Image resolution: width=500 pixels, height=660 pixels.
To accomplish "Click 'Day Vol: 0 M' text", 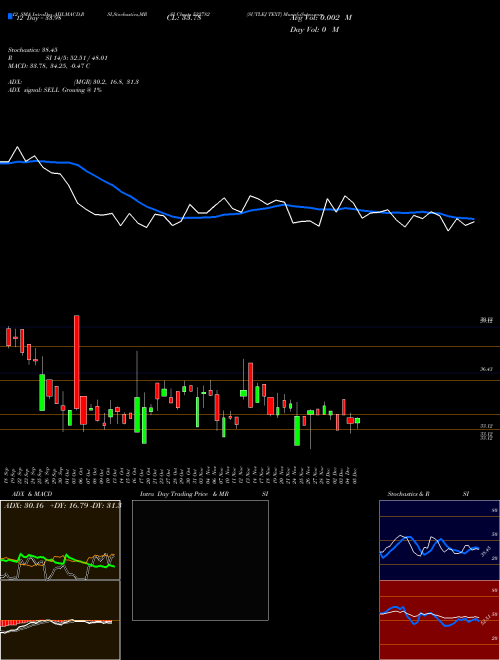I will 314,30.
